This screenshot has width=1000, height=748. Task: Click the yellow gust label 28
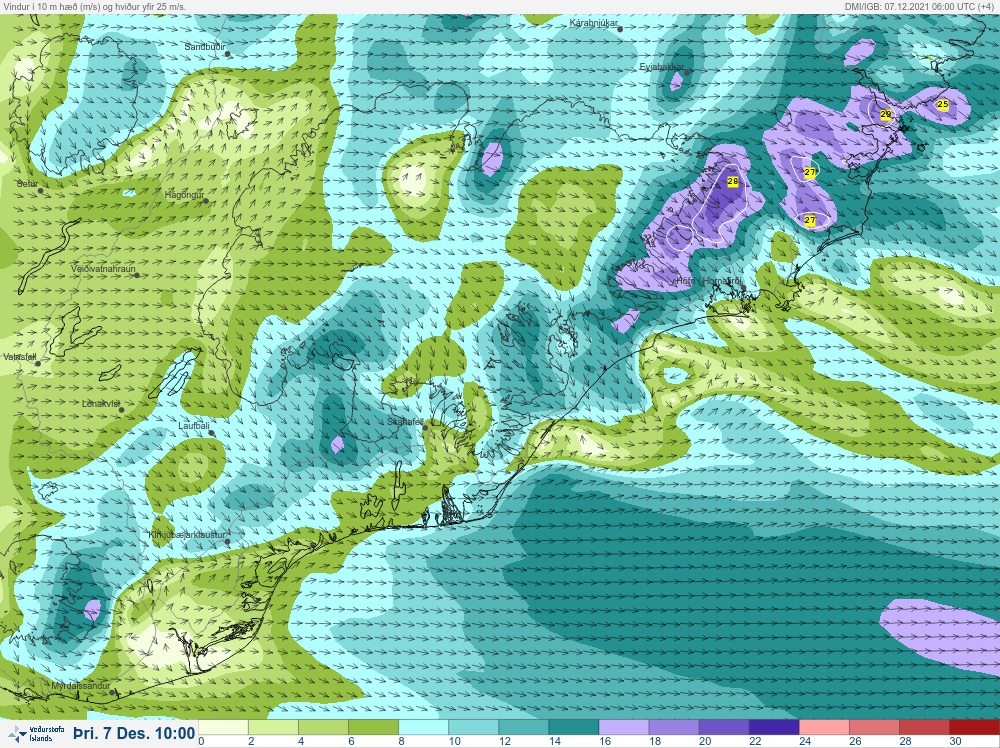click(x=732, y=182)
